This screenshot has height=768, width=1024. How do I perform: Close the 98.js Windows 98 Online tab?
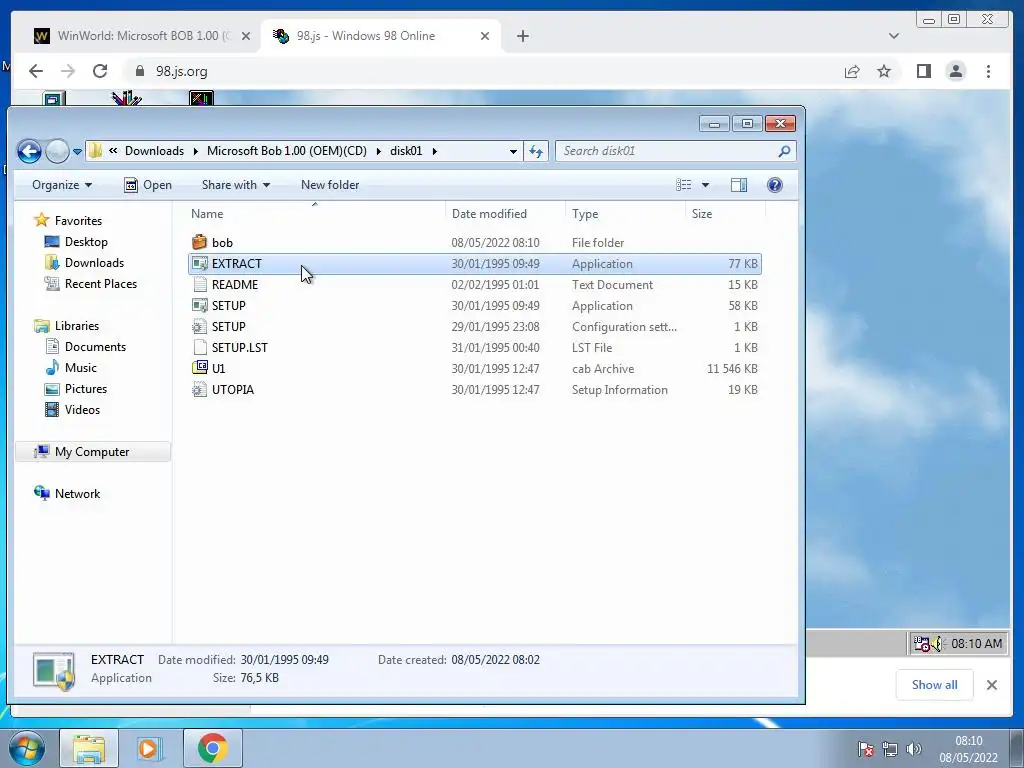[485, 36]
